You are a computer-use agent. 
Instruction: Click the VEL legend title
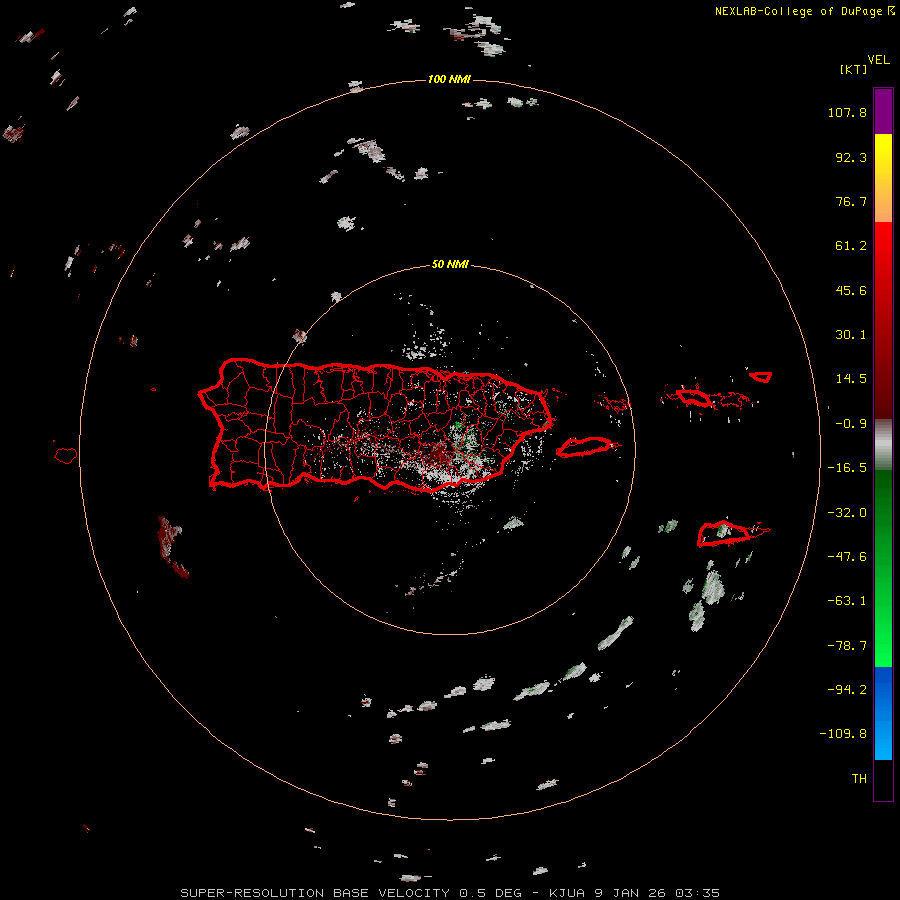[x=878, y=60]
